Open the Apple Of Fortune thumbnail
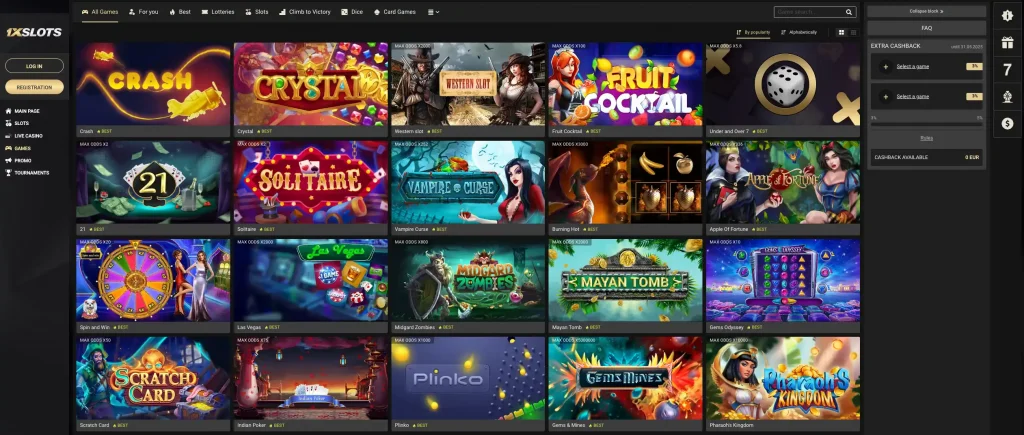Image resolution: width=1024 pixels, height=435 pixels. point(783,182)
